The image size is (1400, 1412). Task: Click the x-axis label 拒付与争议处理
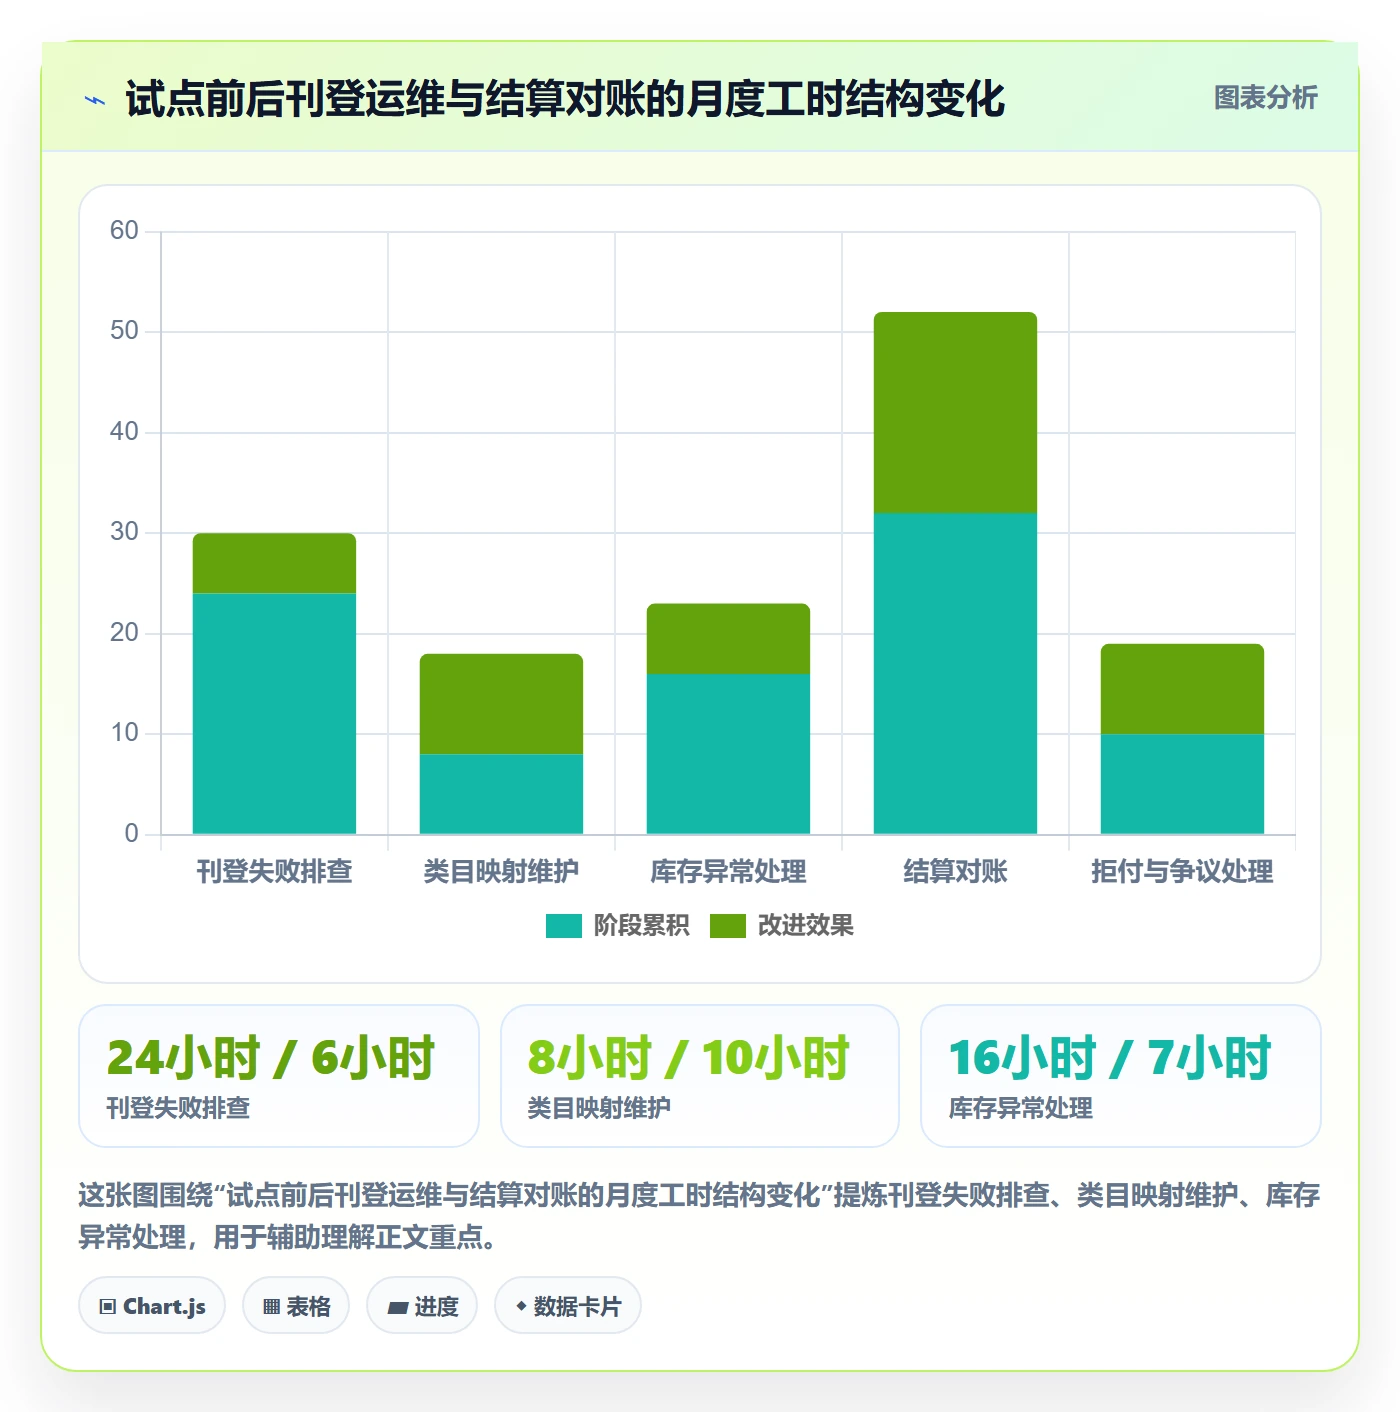(x=1182, y=872)
